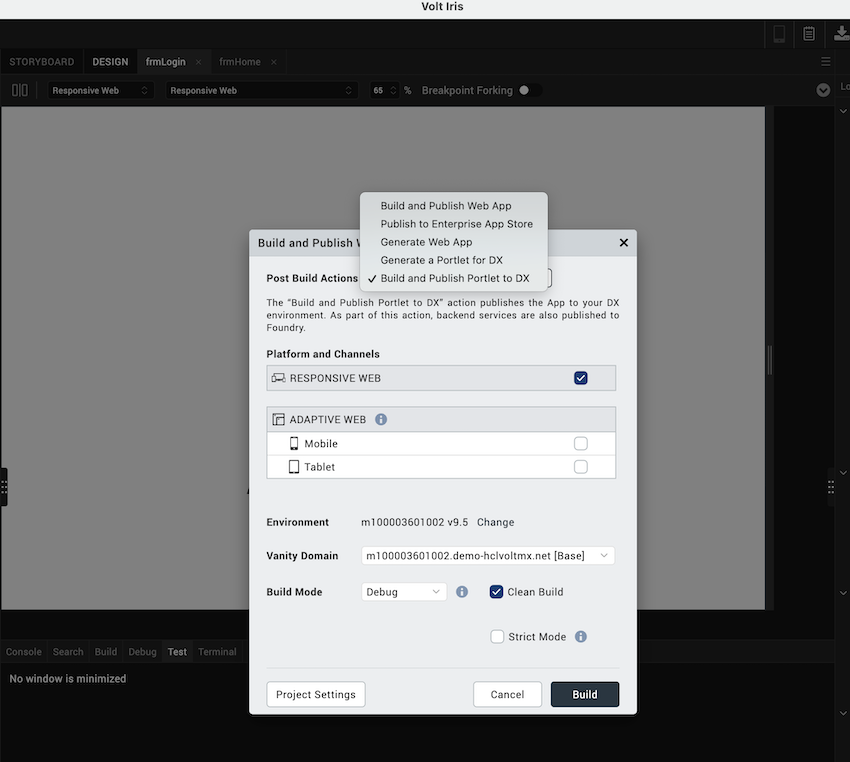Click the split-view panes icon in the toolbar
Image resolution: width=850 pixels, height=762 pixels.
[x=19, y=89]
